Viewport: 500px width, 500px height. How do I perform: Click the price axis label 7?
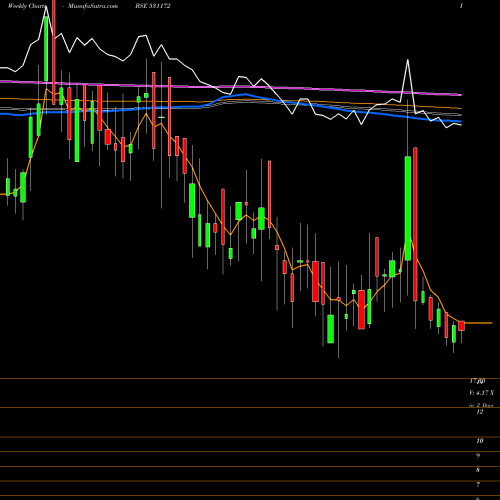point(478,485)
